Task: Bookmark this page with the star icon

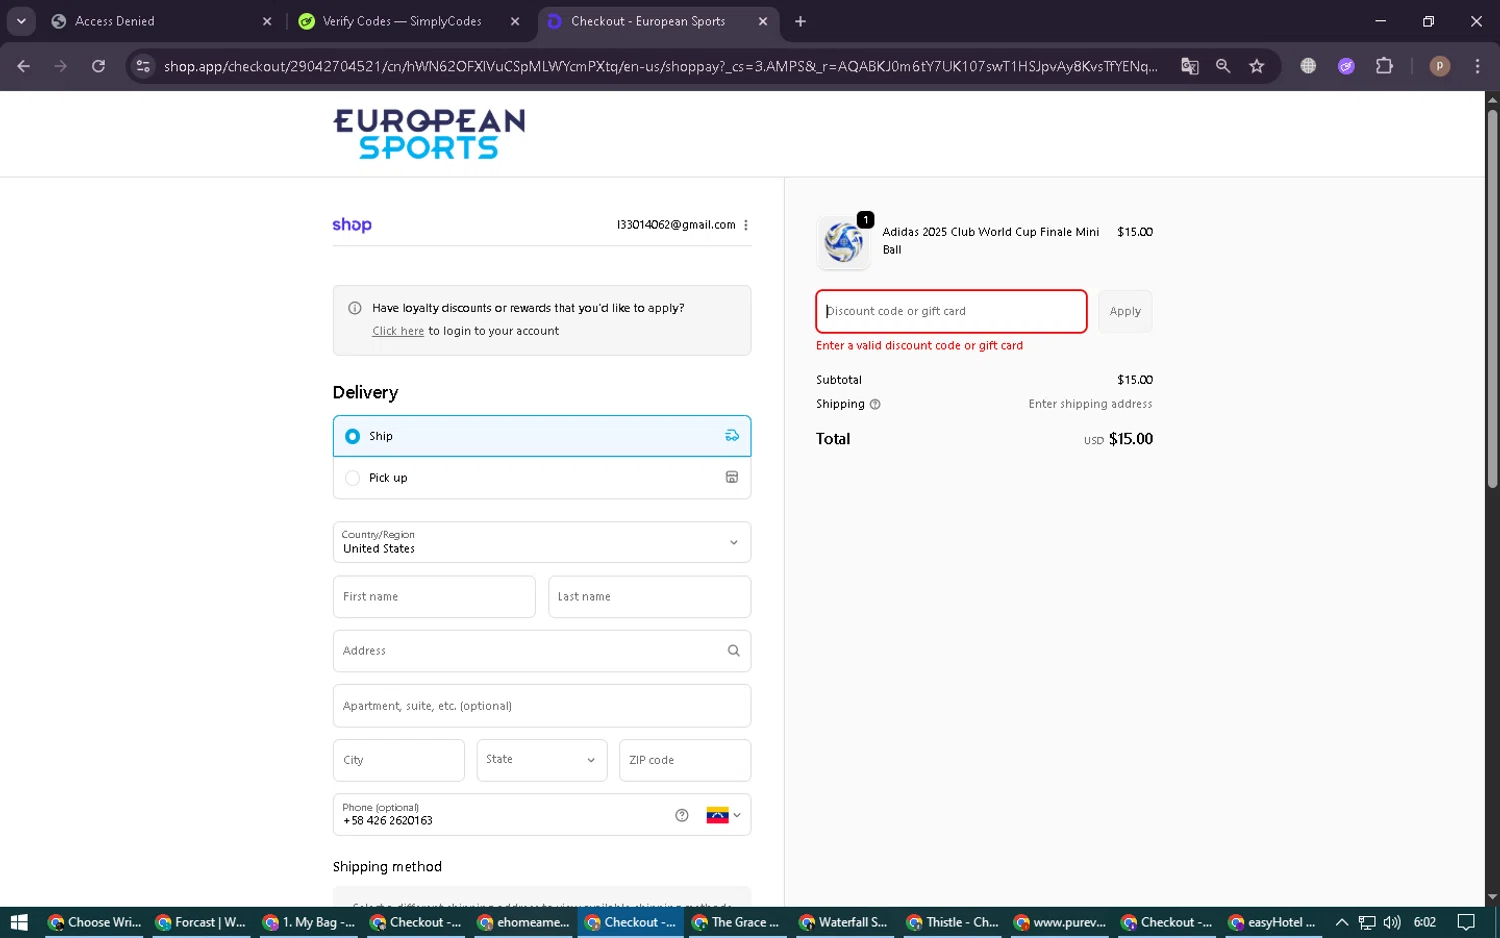Action: click(x=1257, y=66)
